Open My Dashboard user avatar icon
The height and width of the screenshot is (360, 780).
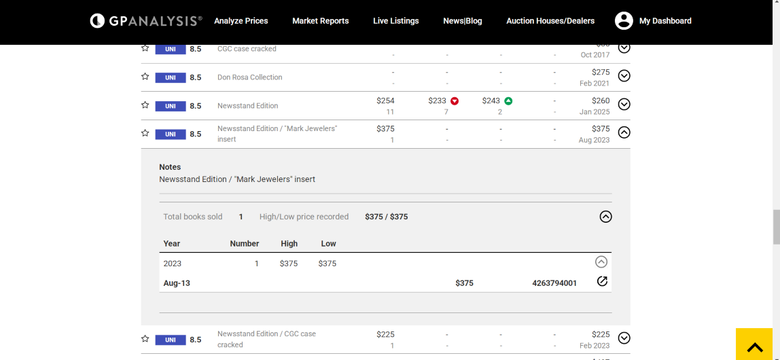click(x=623, y=21)
